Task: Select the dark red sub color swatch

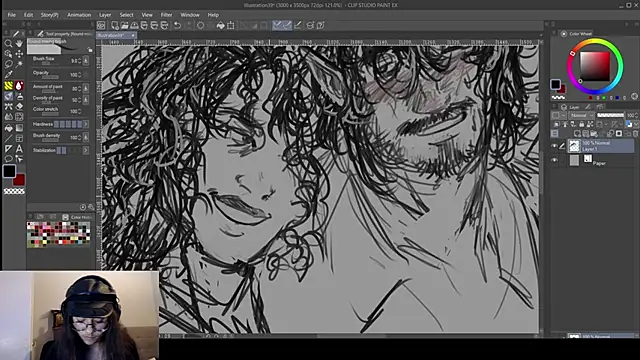Action: click(x=19, y=180)
